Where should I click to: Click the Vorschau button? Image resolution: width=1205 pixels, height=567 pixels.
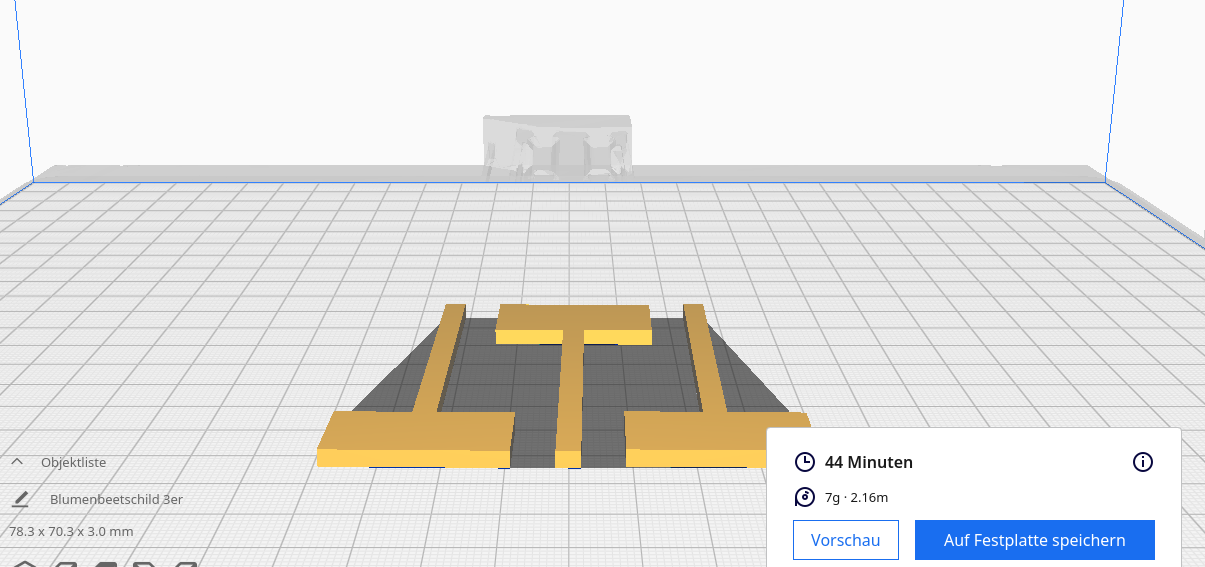coord(846,540)
